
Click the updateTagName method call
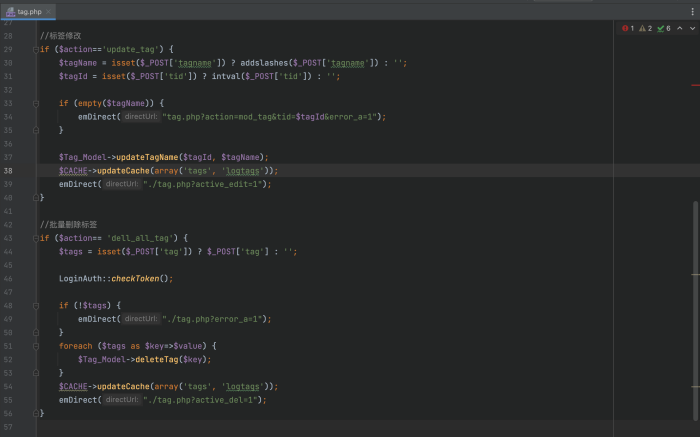[x=147, y=157]
